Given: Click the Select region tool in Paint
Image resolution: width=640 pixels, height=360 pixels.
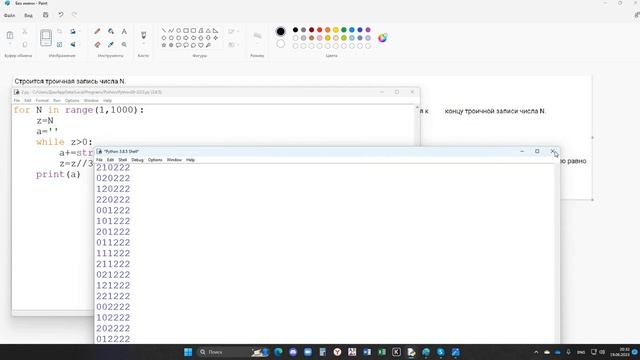Looking at the screenshot, I should pos(46,38).
